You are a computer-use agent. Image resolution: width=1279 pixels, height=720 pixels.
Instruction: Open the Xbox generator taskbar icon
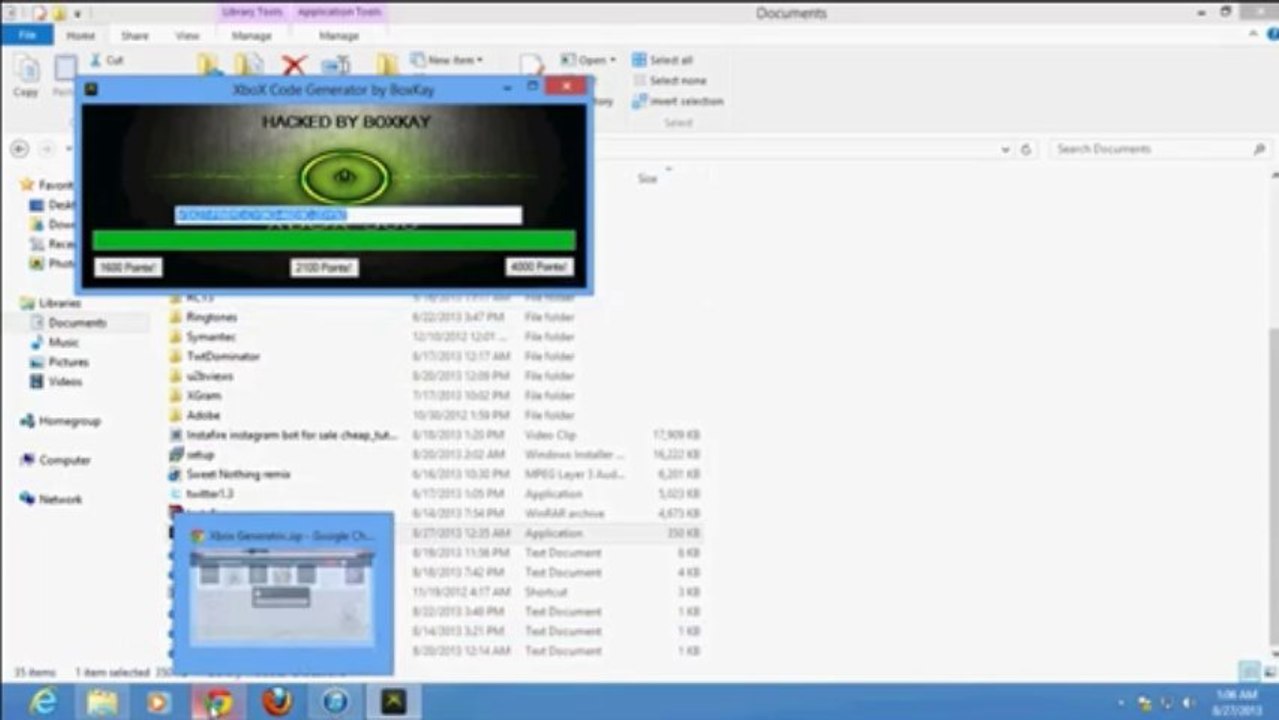(x=393, y=703)
